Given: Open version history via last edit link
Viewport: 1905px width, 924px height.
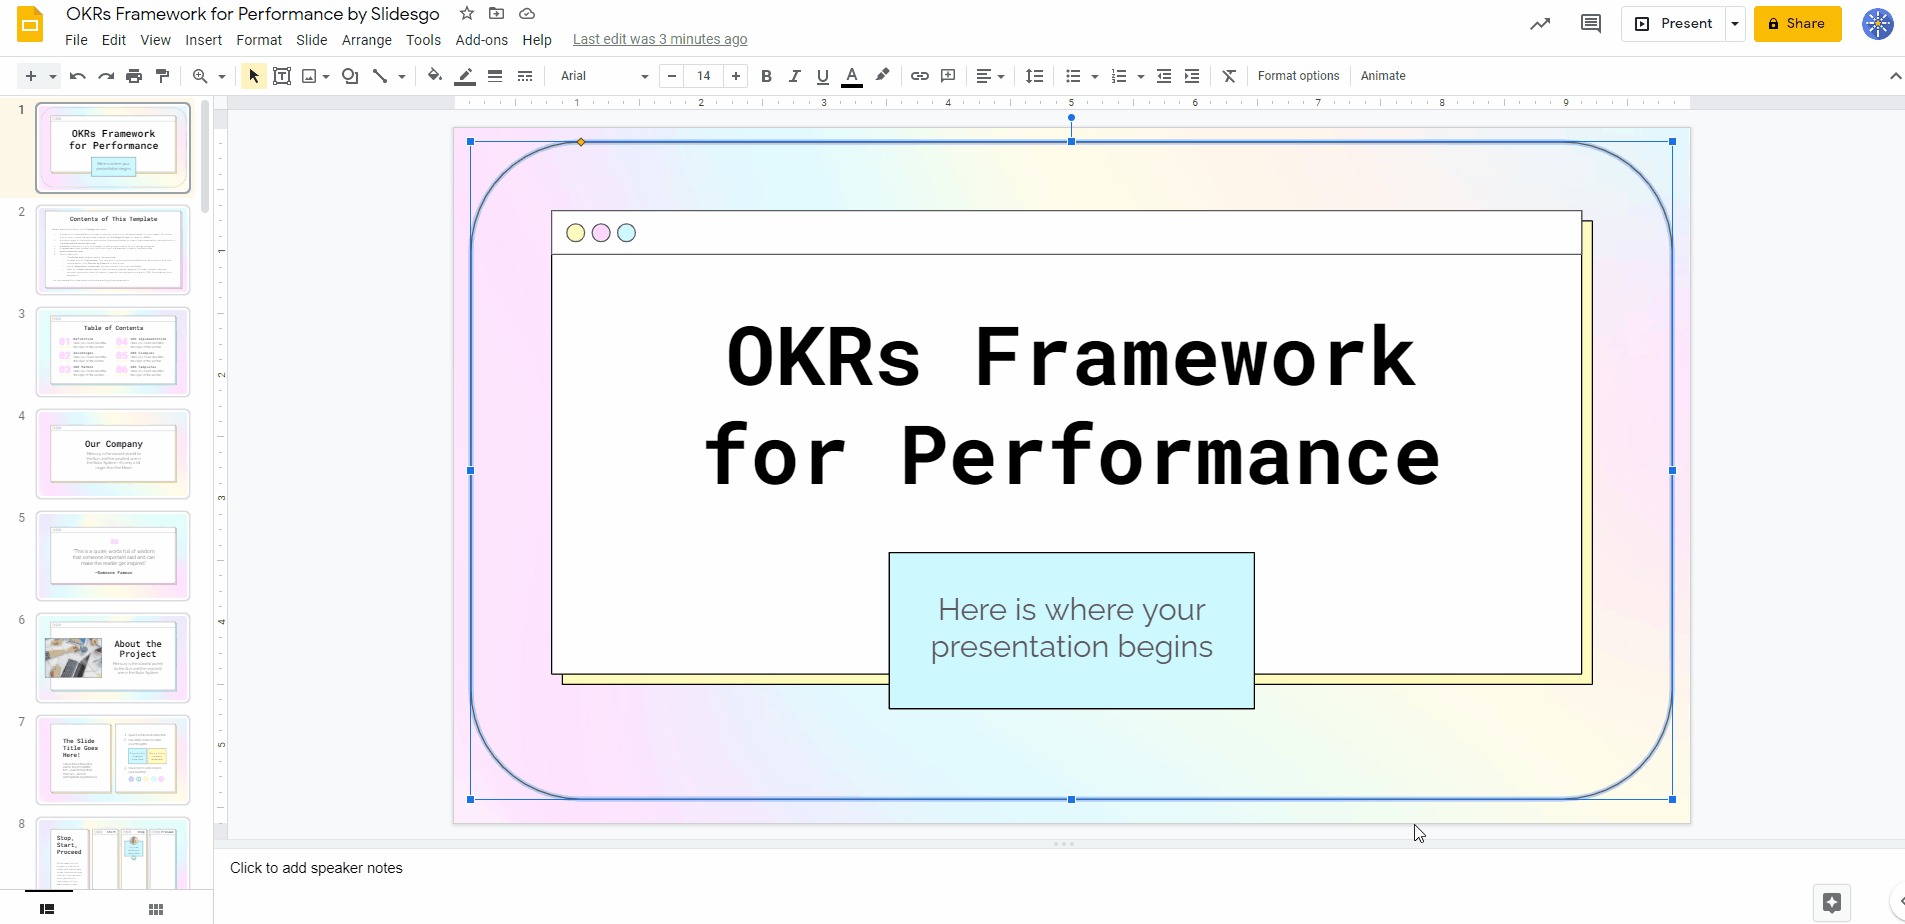Looking at the screenshot, I should click(x=659, y=39).
